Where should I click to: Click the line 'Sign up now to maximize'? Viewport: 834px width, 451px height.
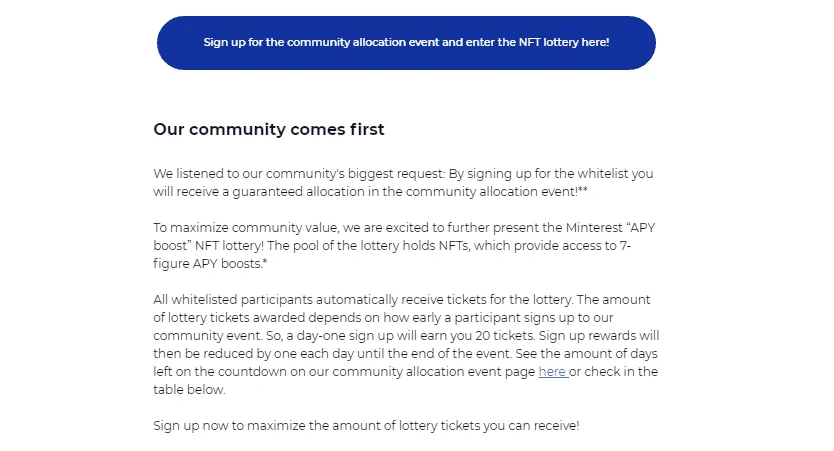(366, 425)
